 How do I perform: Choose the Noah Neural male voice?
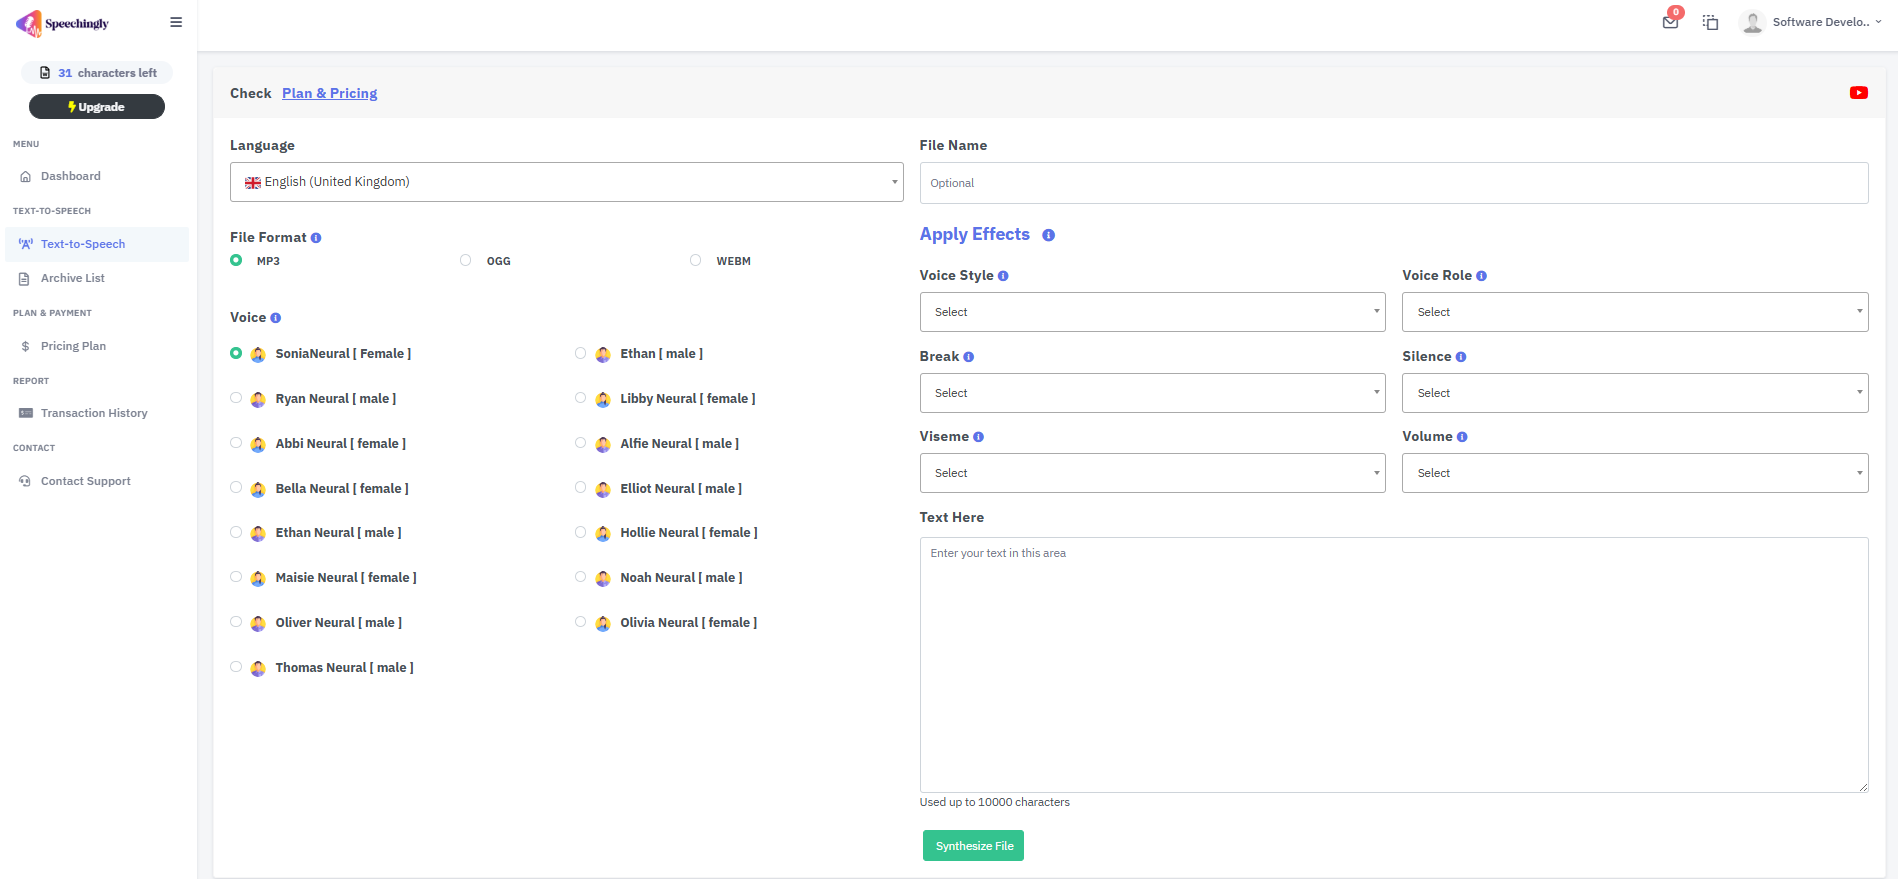point(581,577)
